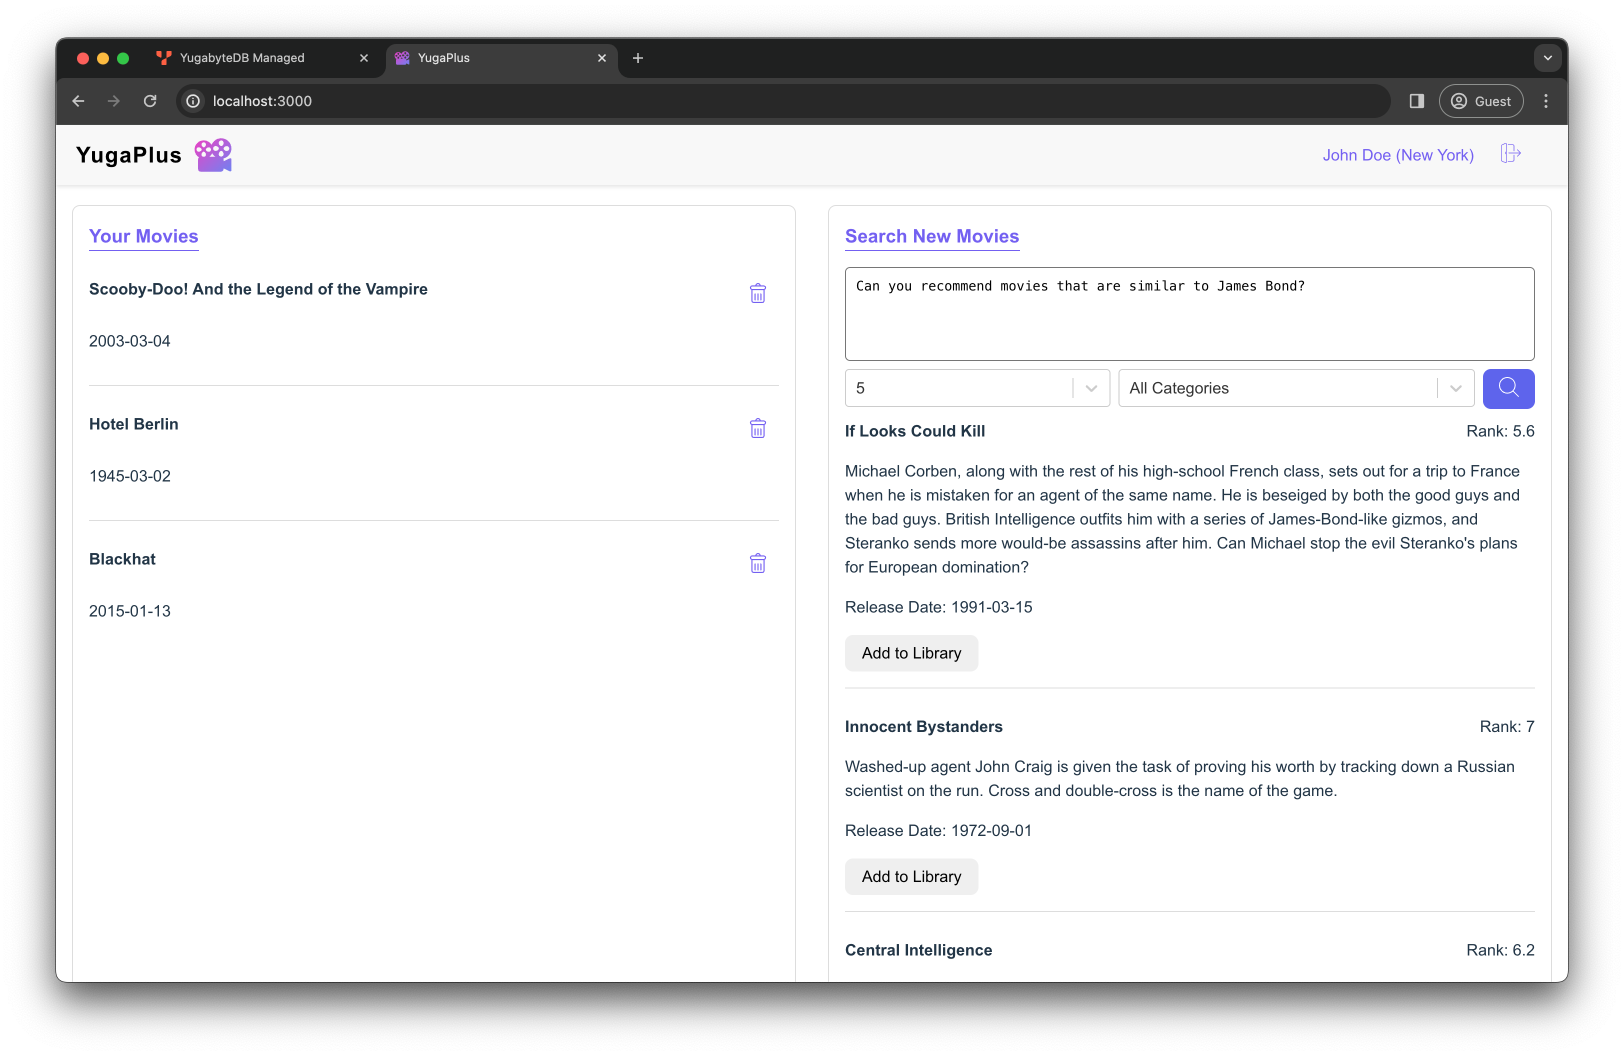
Task: Add Innocent Bystanders to library
Action: (x=911, y=876)
